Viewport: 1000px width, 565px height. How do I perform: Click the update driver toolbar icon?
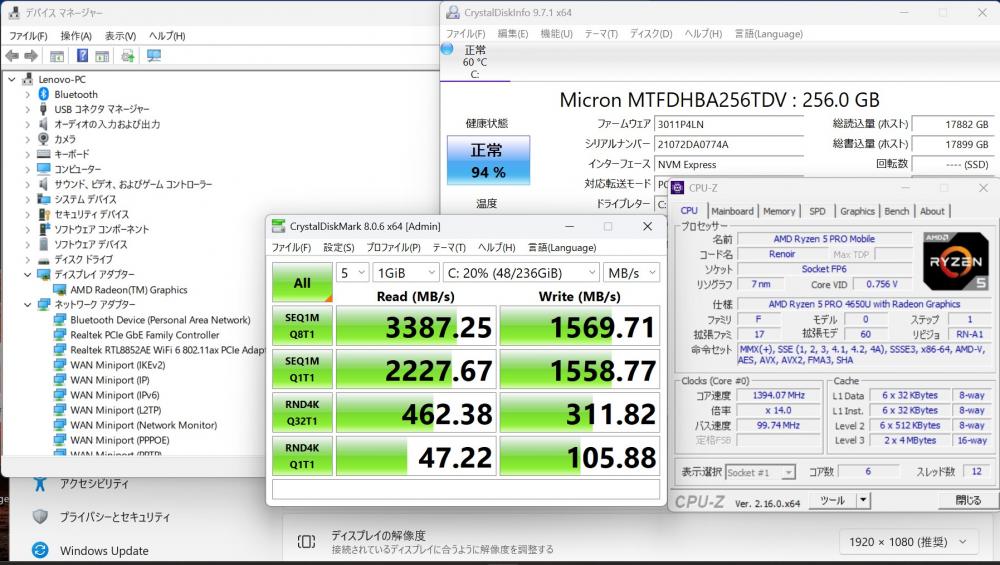point(128,56)
